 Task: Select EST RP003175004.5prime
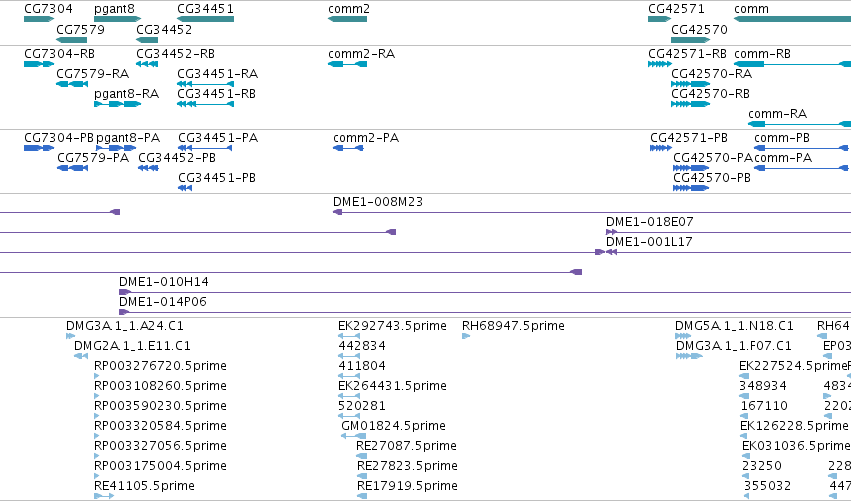click(97, 477)
